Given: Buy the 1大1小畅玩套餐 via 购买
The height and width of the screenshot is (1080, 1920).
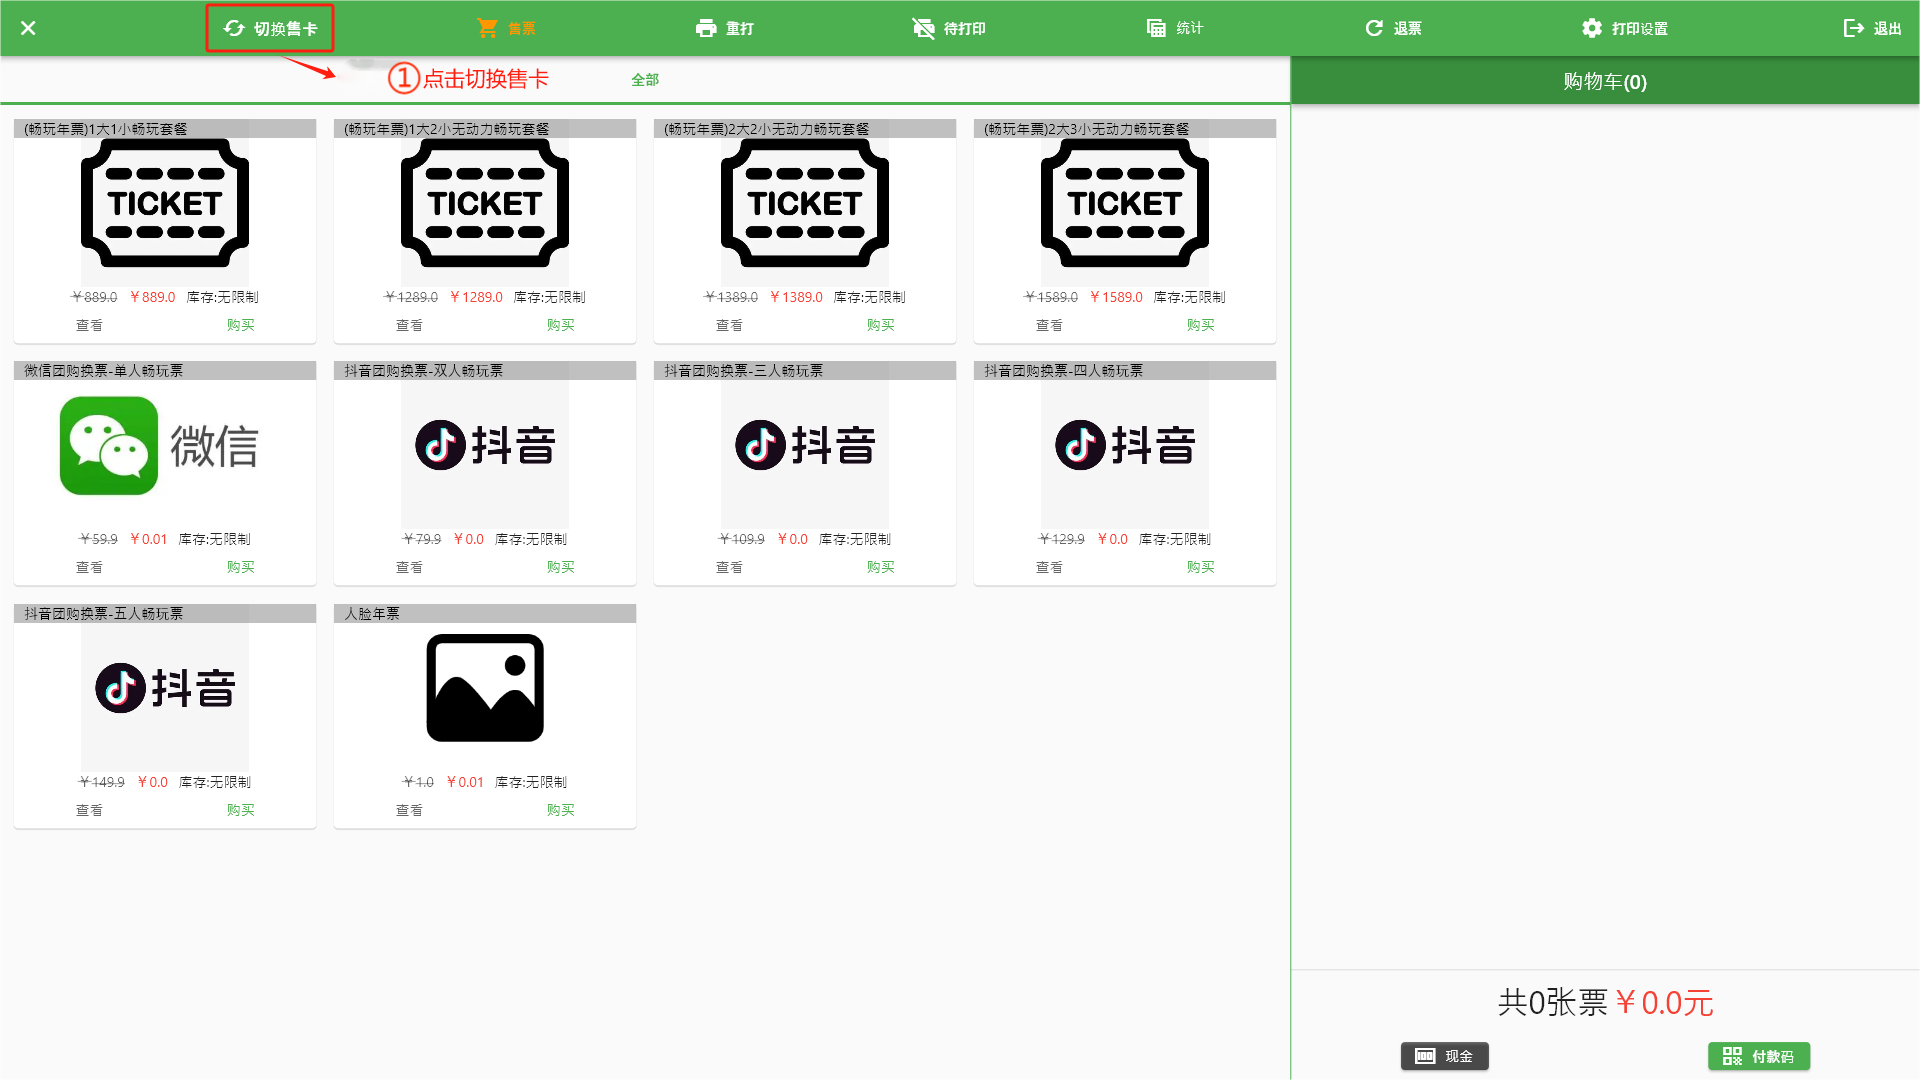Looking at the screenshot, I should [x=240, y=325].
